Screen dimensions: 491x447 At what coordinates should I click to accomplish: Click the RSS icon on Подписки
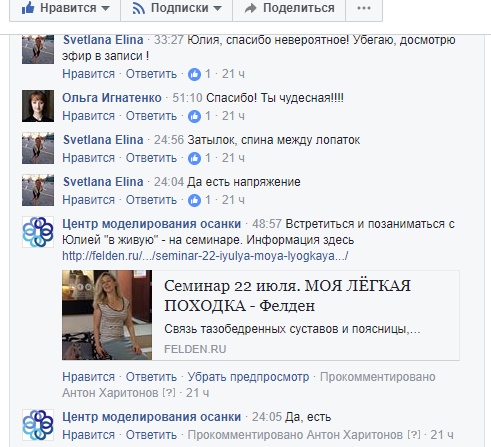coord(139,8)
